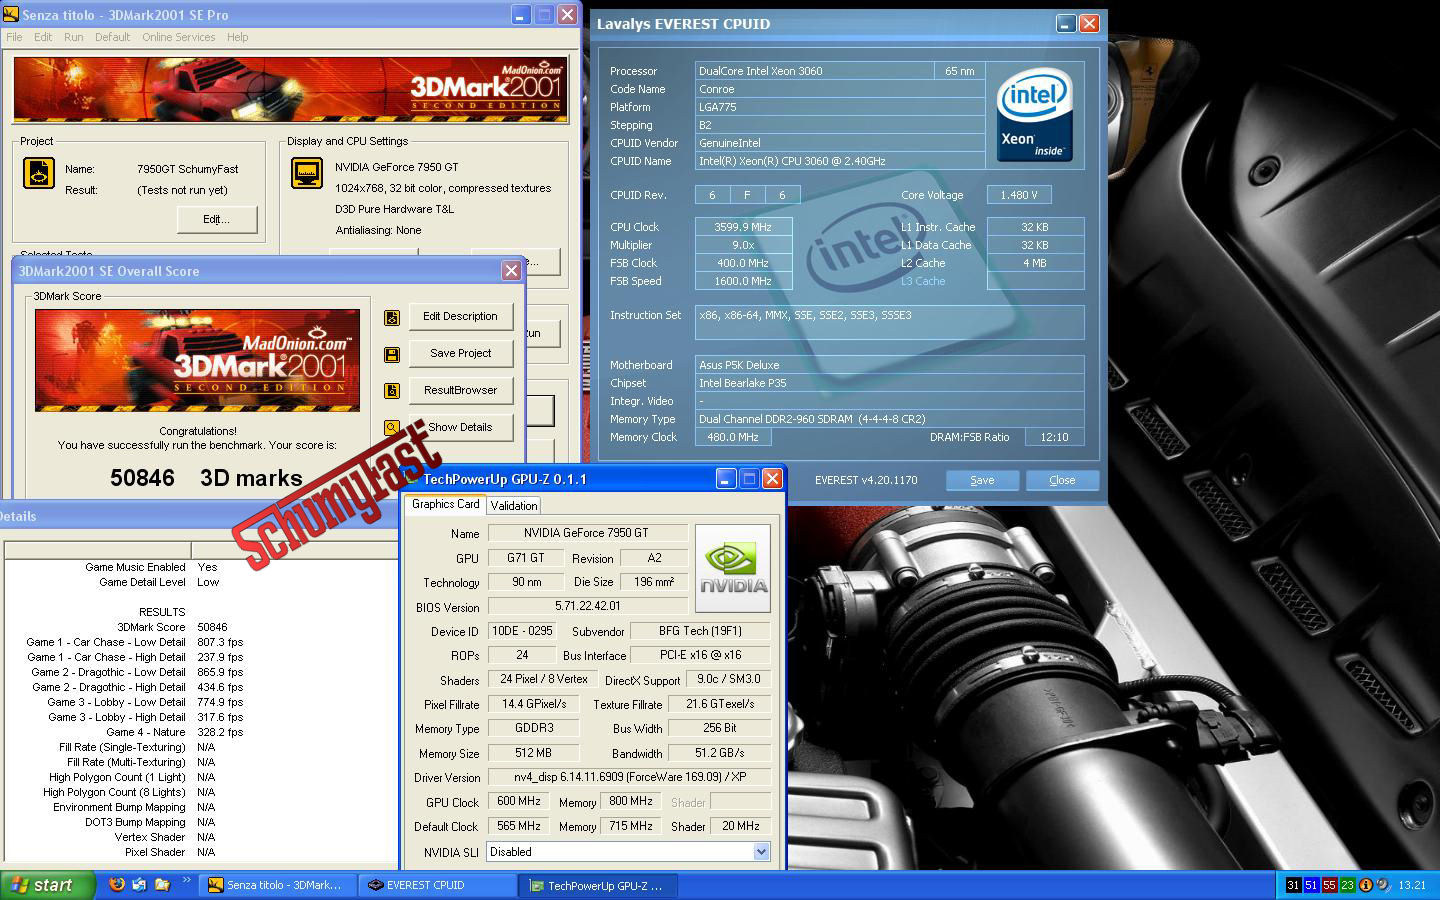Click Close in the EVEREST CPUID window
1440x900 pixels.
pos(1062,481)
